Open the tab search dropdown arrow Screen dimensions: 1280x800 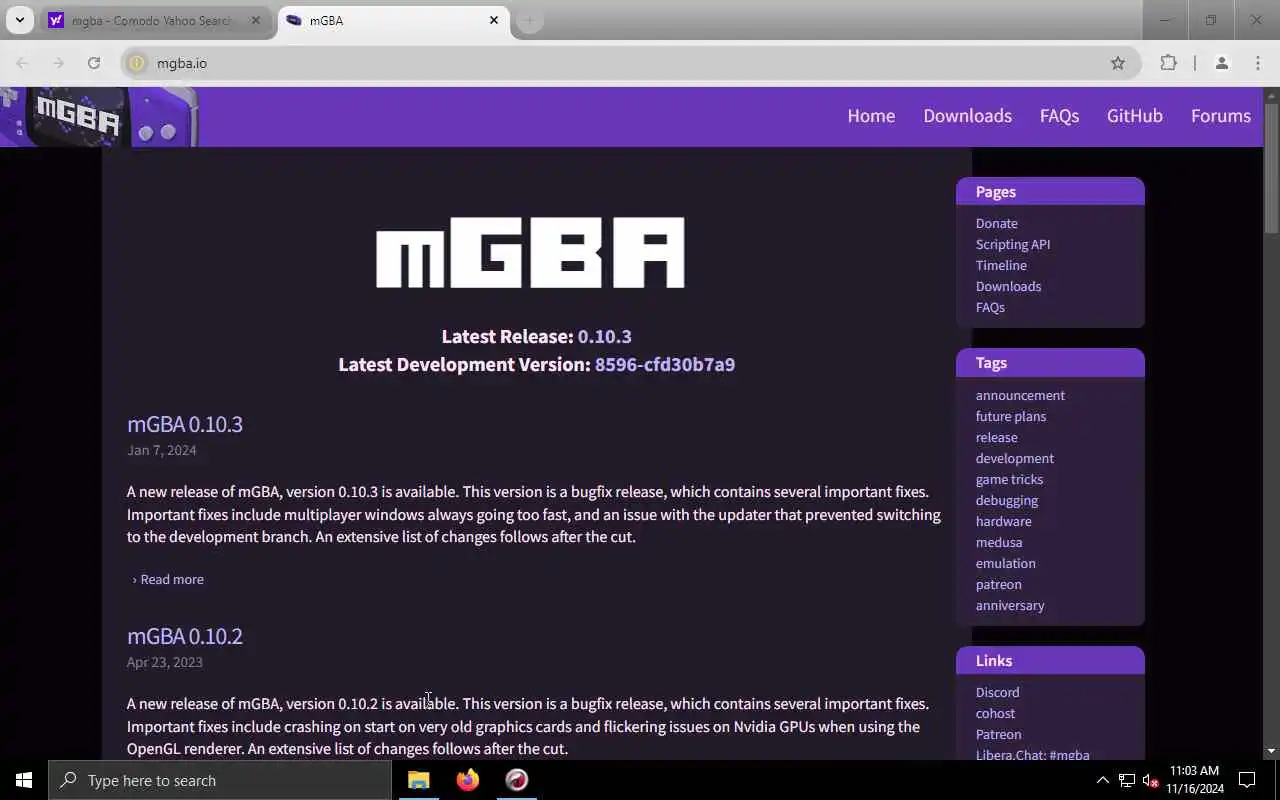click(x=19, y=20)
